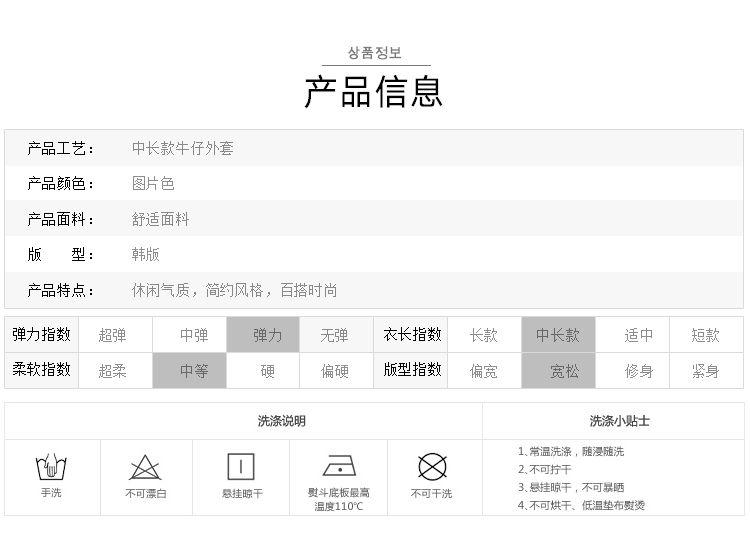Click the 产品信息 main title
This screenshot has height=541, width=750.
[374, 91]
